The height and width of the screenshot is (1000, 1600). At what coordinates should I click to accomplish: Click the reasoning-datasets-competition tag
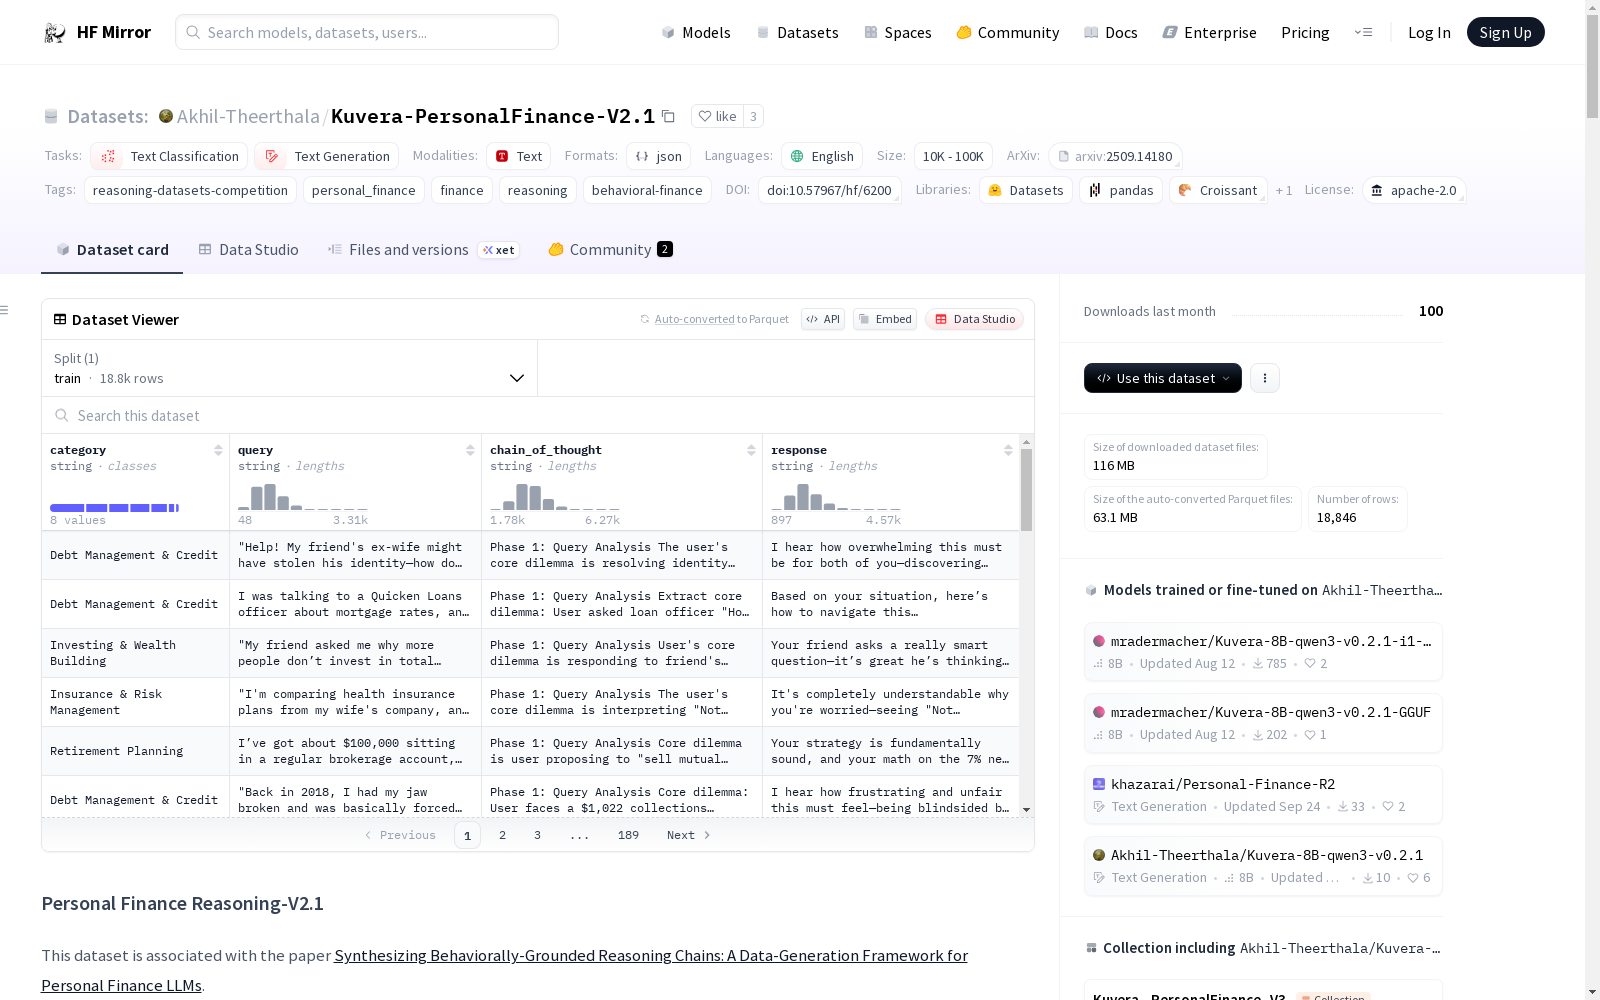click(190, 190)
